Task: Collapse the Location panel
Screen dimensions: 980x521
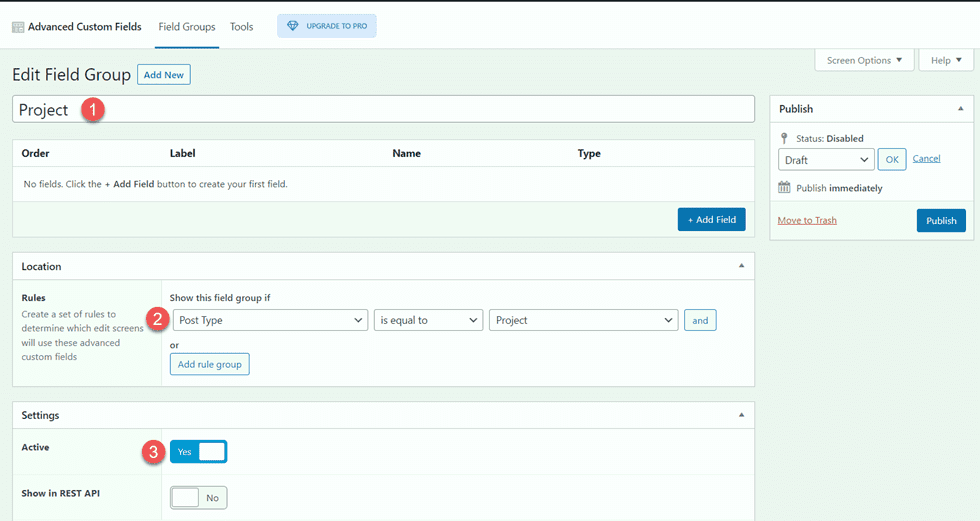Action: click(741, 266)
